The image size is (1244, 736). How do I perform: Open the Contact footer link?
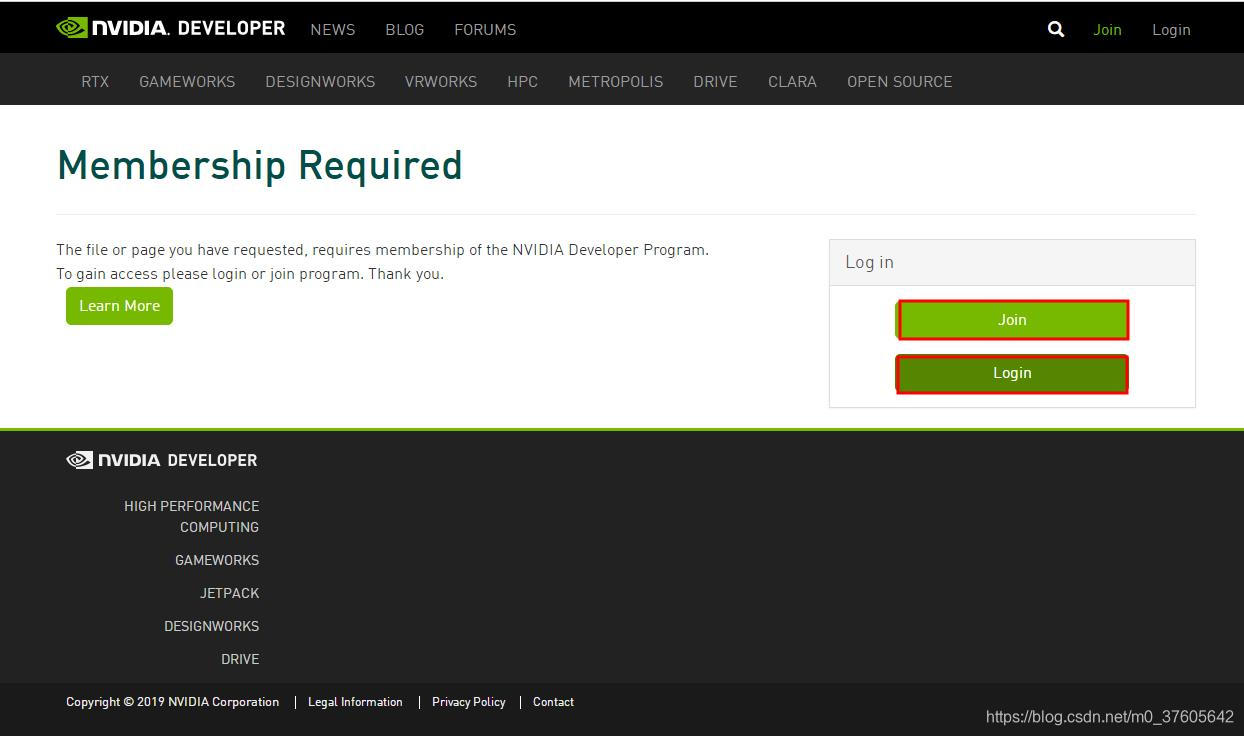click(553, 702)
